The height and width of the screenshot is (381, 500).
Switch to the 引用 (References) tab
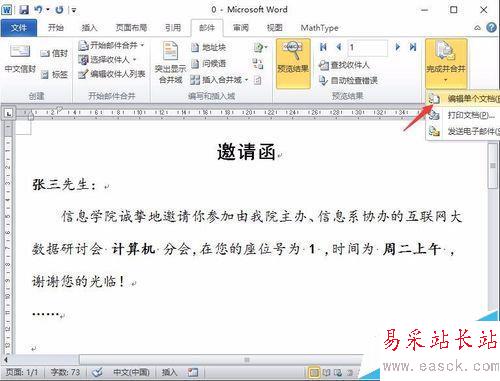tap(173, 28)
